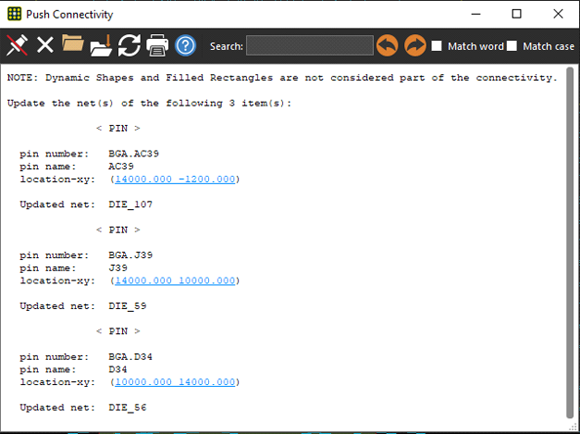The image size is (580, 434).
Task: Open location link 14000.000 10000.000
Action: (175, 280)
